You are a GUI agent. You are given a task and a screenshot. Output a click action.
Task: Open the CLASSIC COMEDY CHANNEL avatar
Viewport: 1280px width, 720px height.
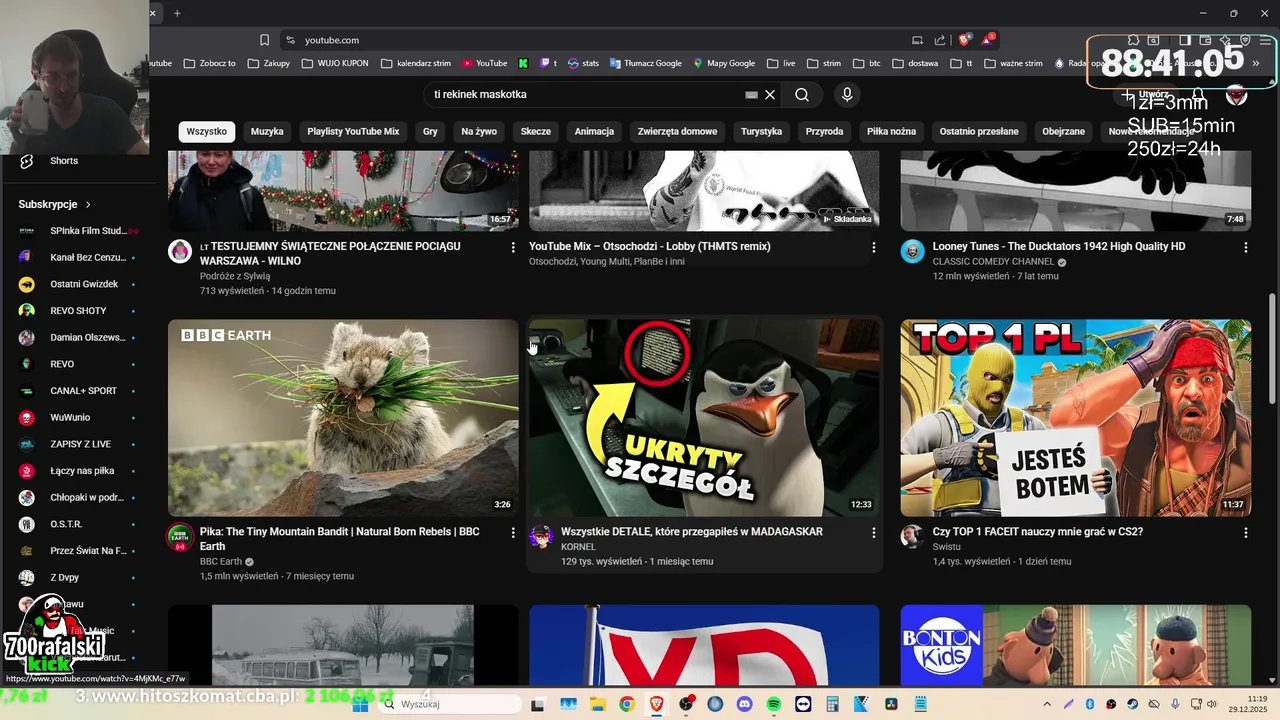coord(912,251)
